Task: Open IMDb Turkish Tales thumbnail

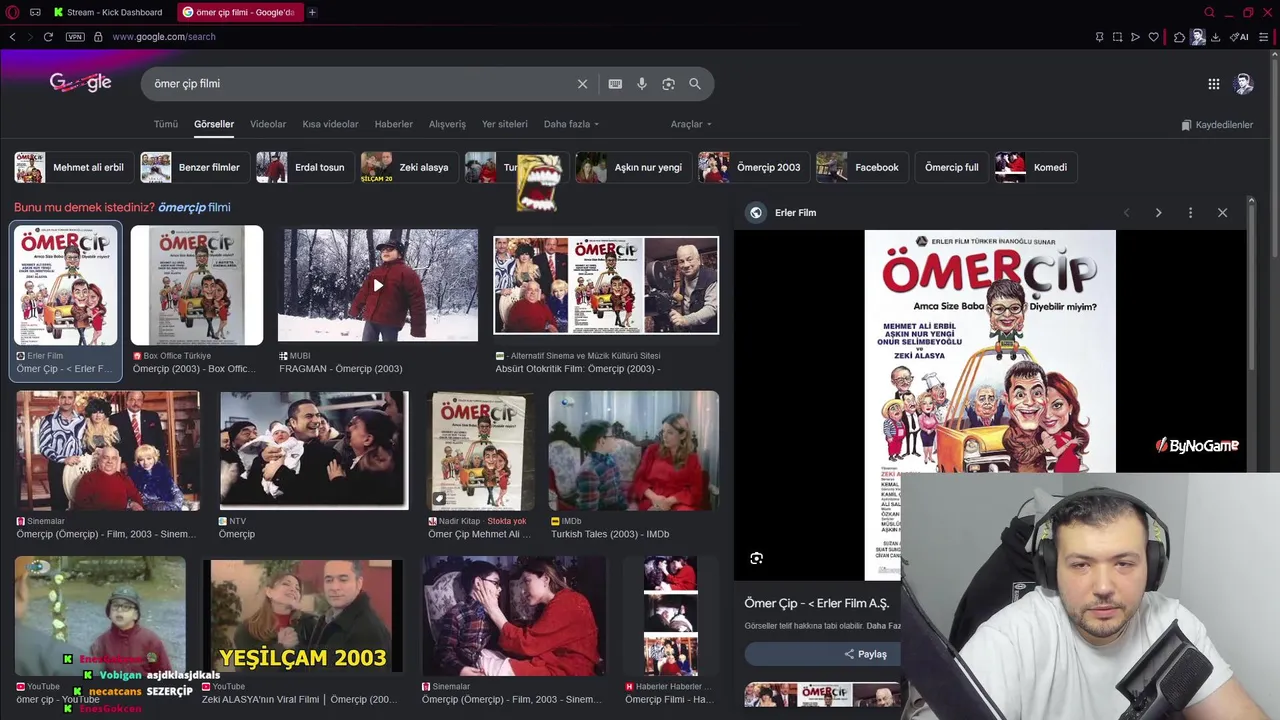Action: (x=633, y=450)
